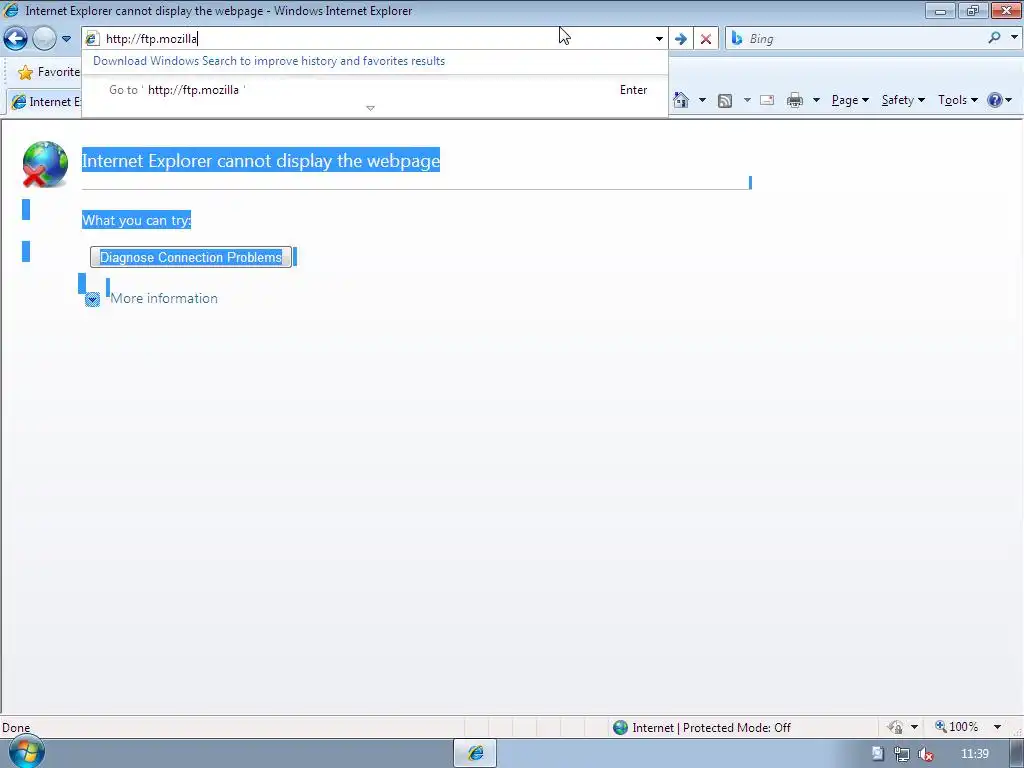Screen dimensions: 1024x768
Task: Click the RSS feeds icon
Action: (x=725, y=100)
